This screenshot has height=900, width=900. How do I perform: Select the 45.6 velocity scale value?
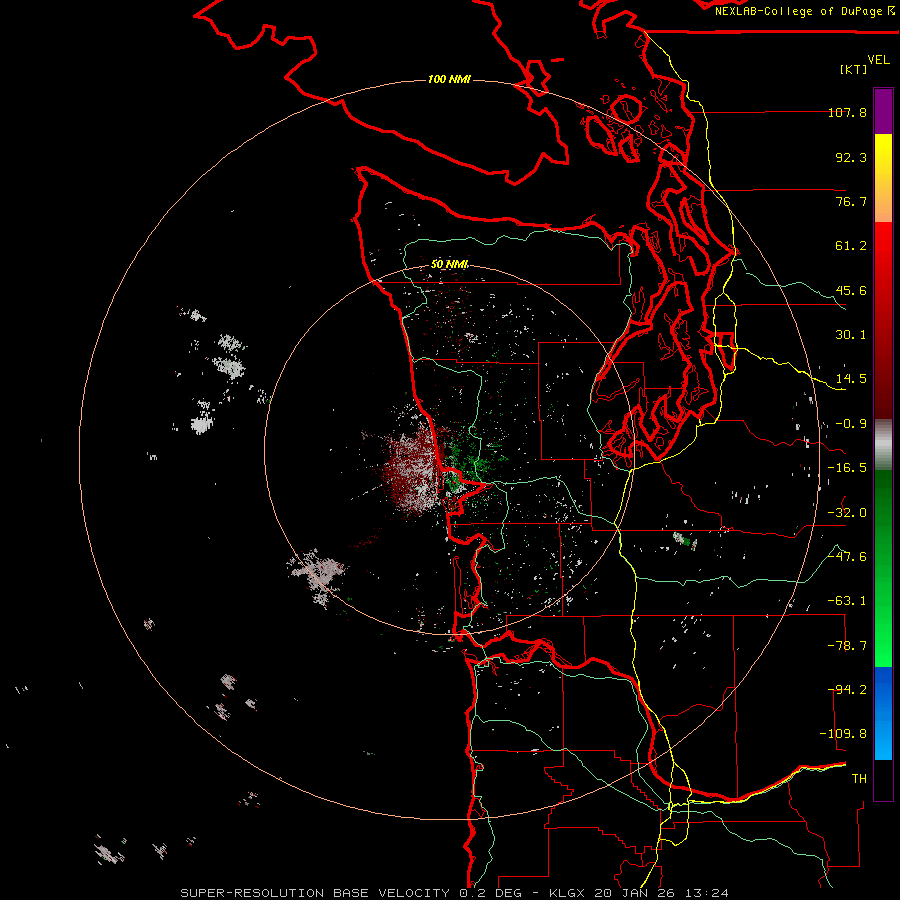coord(851,290)
